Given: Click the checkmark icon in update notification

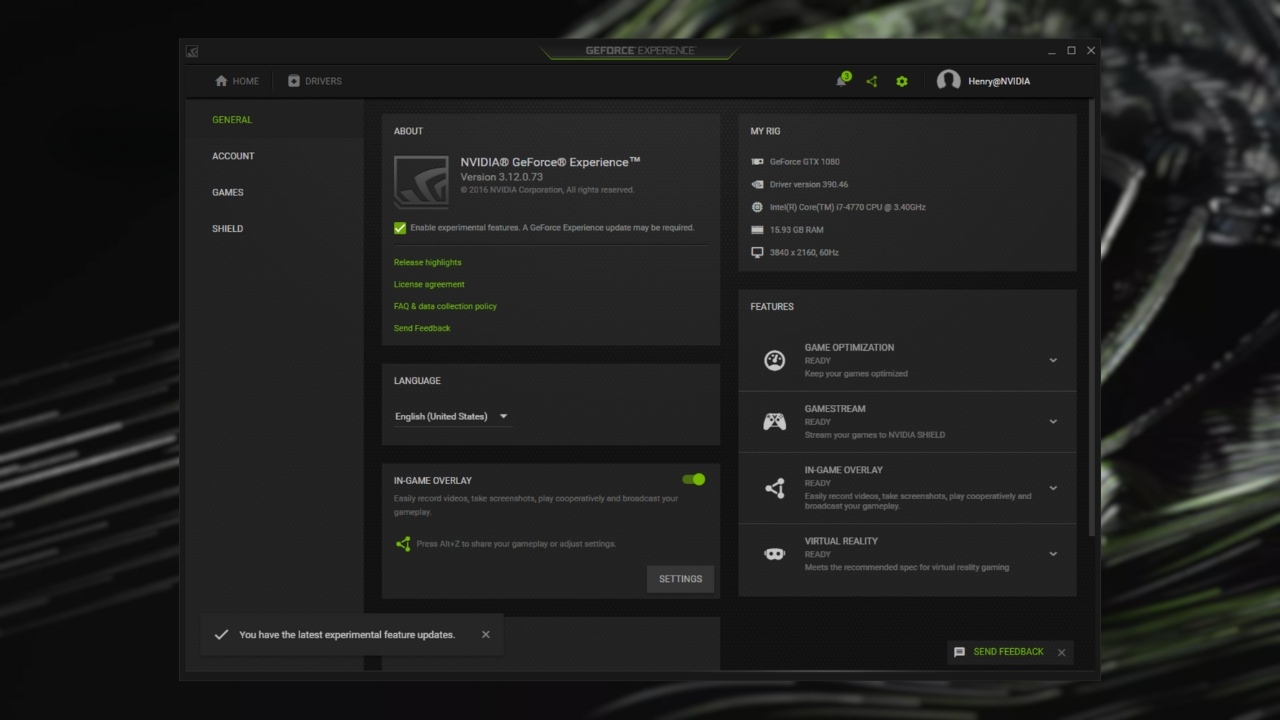Looking at the screenshot, I should coord(221,634).
